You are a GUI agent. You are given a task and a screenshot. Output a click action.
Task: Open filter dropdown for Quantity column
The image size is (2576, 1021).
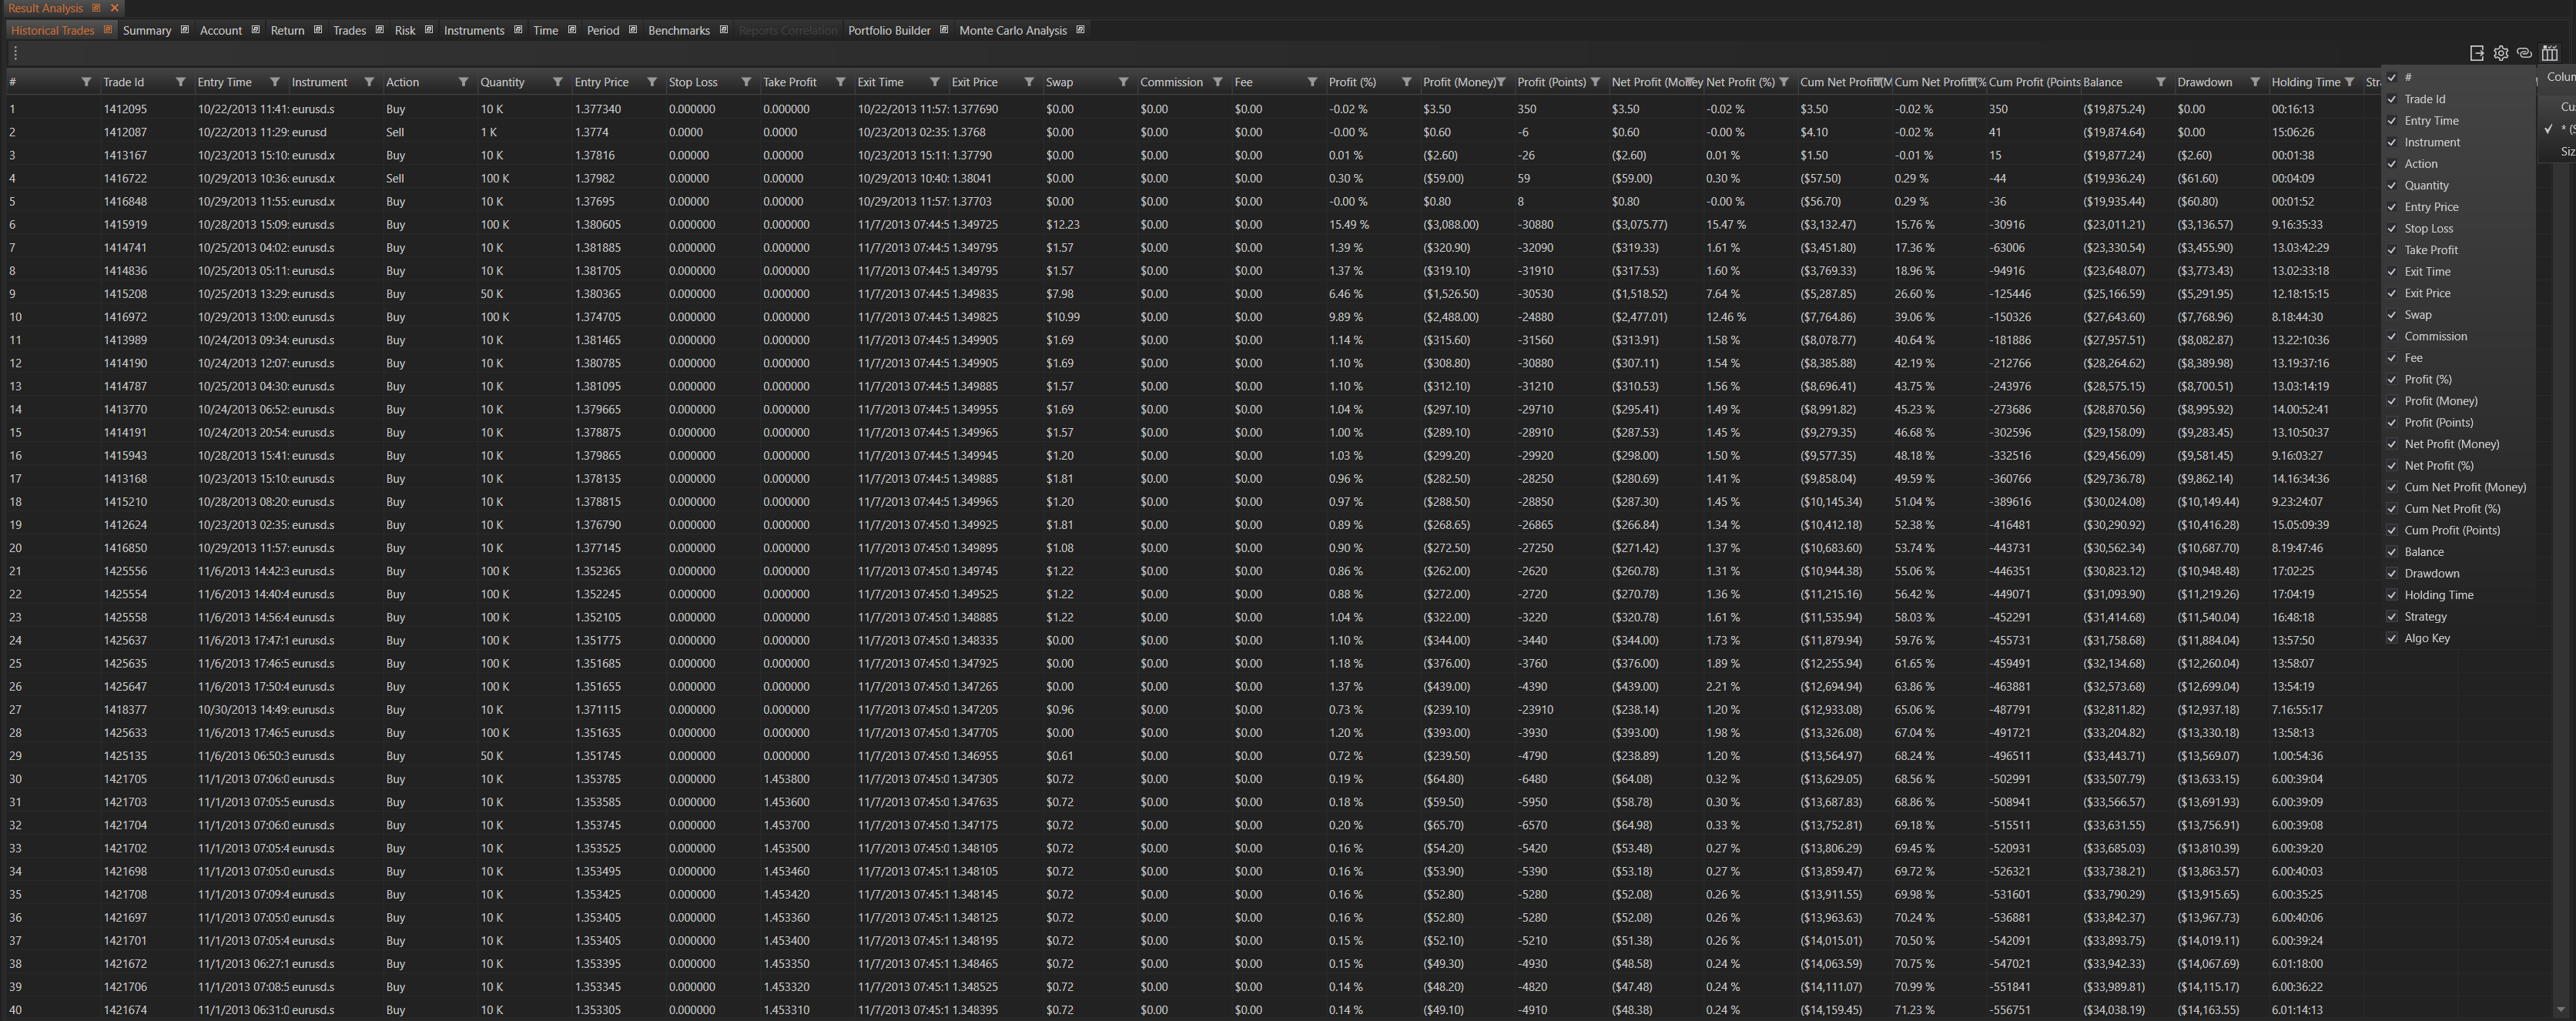[x=557, y=82]
